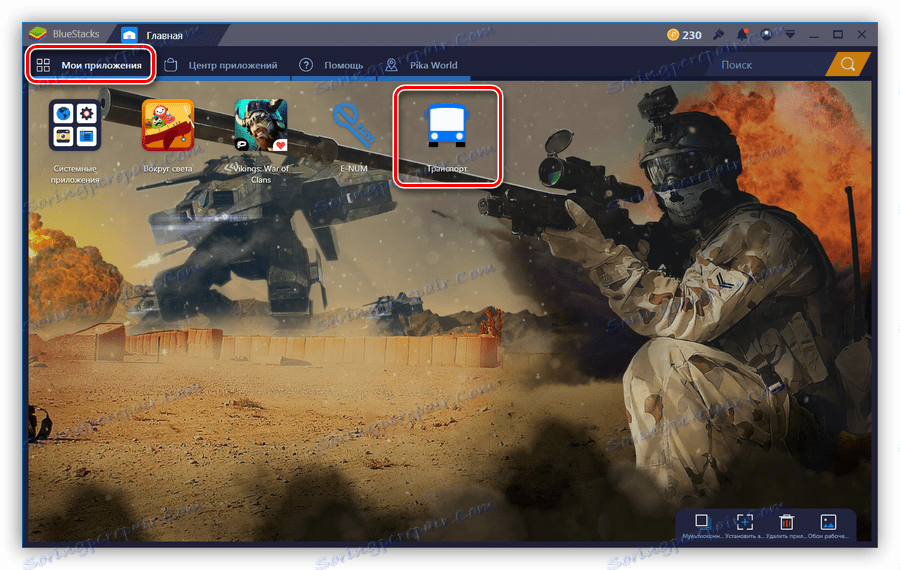Click the Поиск search field
The height and width of the screenshot is (570, 900).
click(x=766, y=65)
